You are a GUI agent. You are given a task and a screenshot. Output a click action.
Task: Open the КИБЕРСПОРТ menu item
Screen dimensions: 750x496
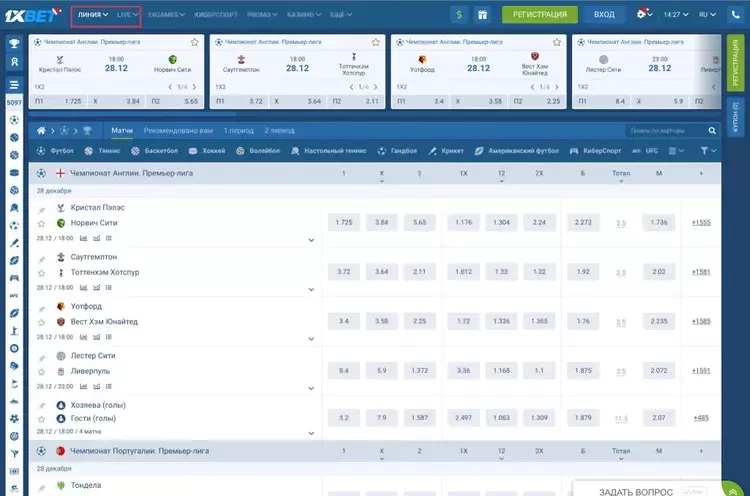click(x=216, y=15)
